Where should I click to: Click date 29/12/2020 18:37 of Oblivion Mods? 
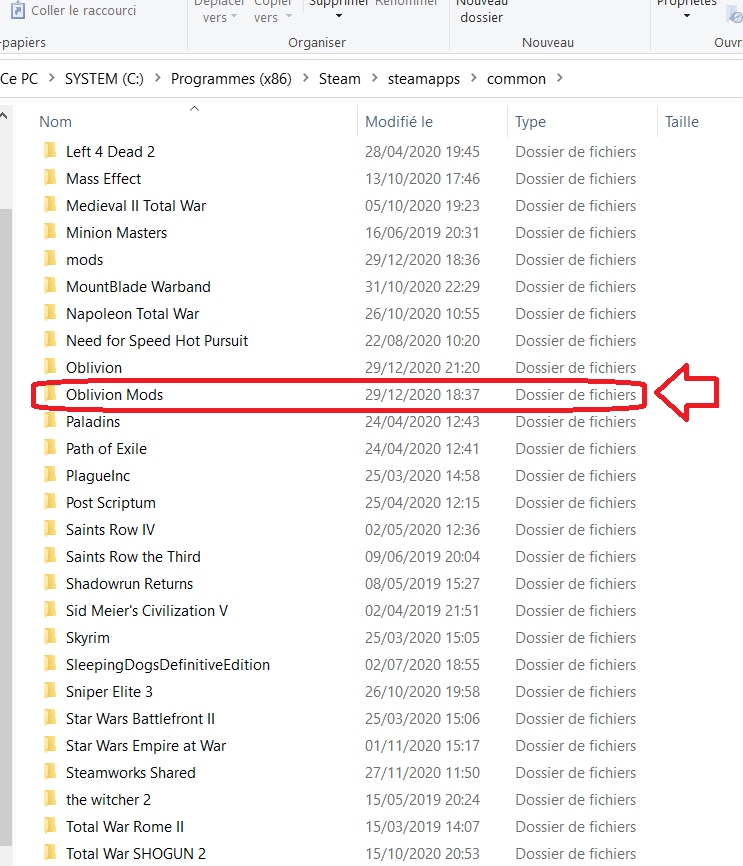coord(422,395)
